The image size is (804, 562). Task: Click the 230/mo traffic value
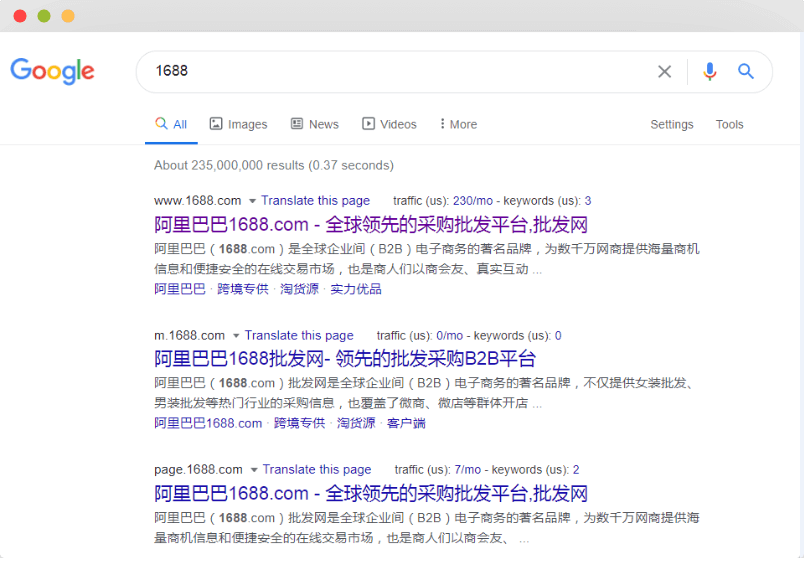pyautogui.click(x=473, y=200)
